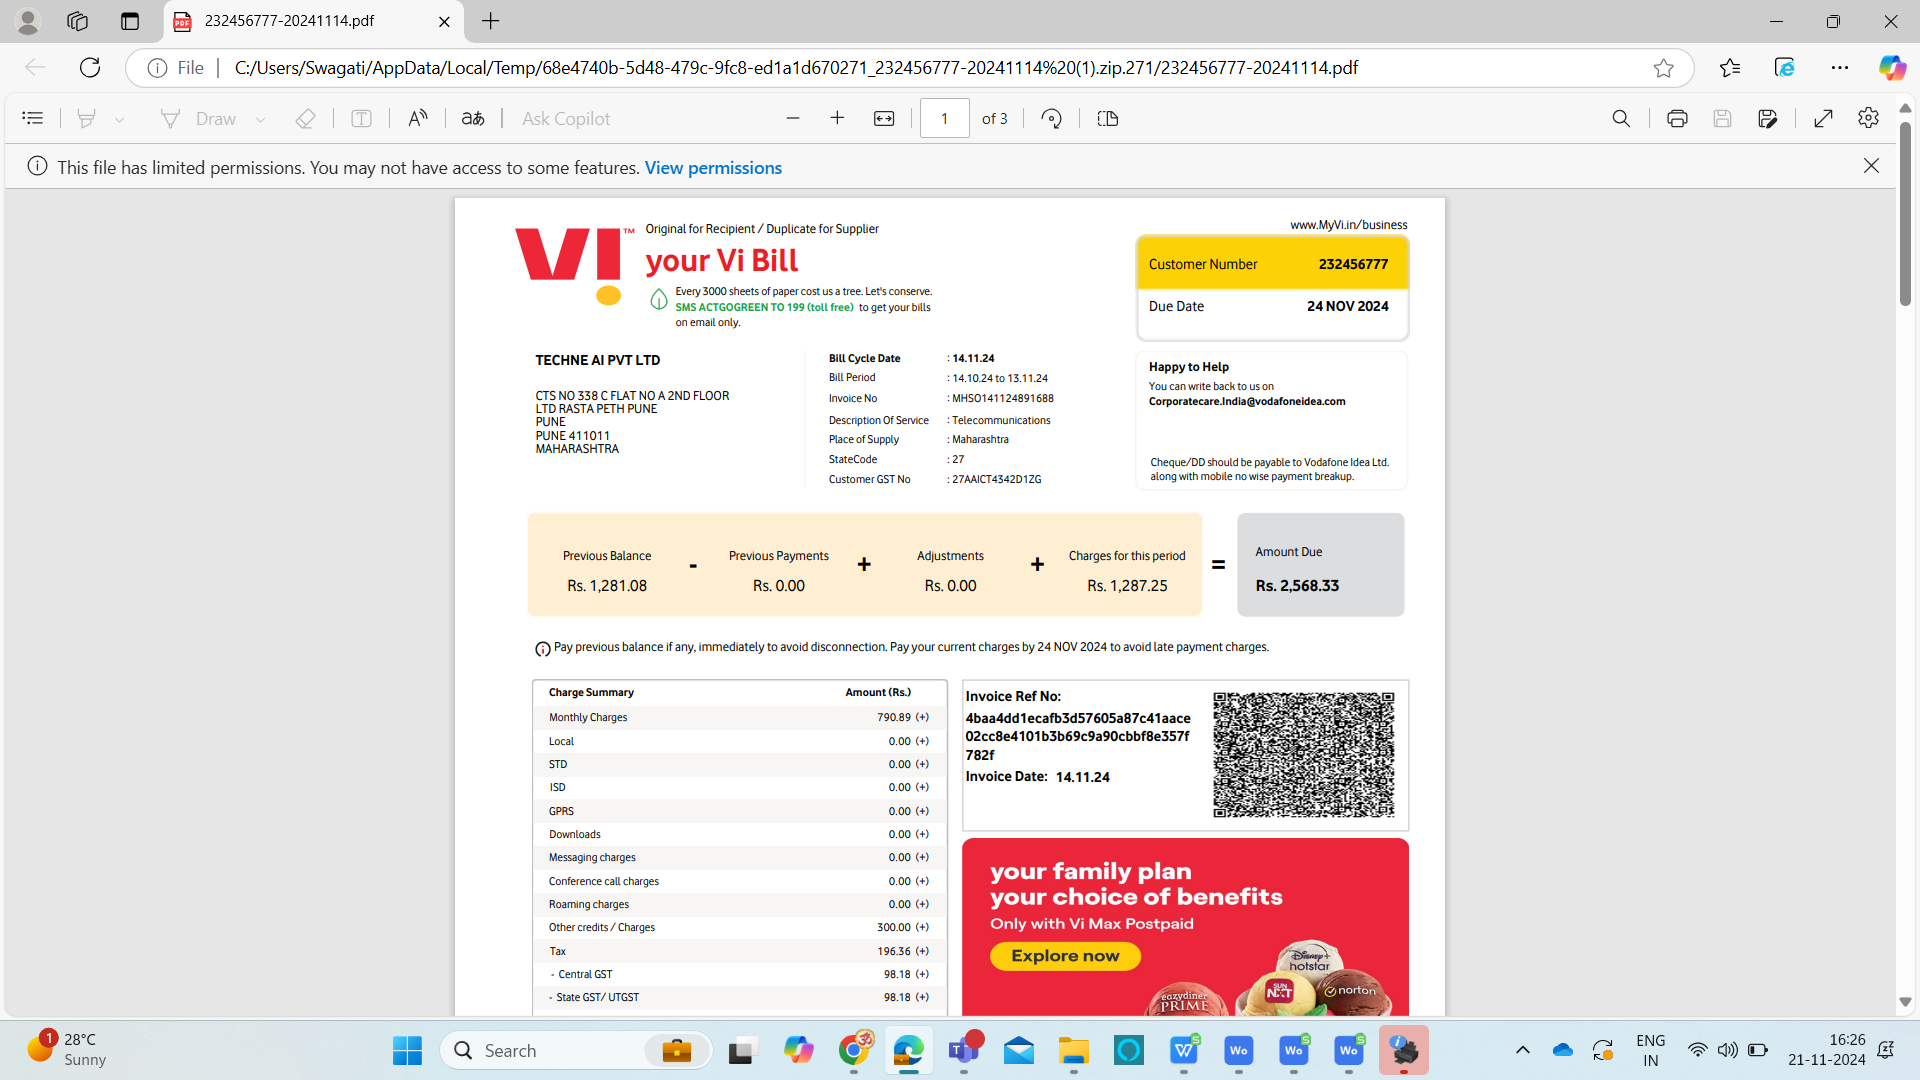Click the file path address bar
Viewport: 1920px width, 1080px height.
[796, 68]
